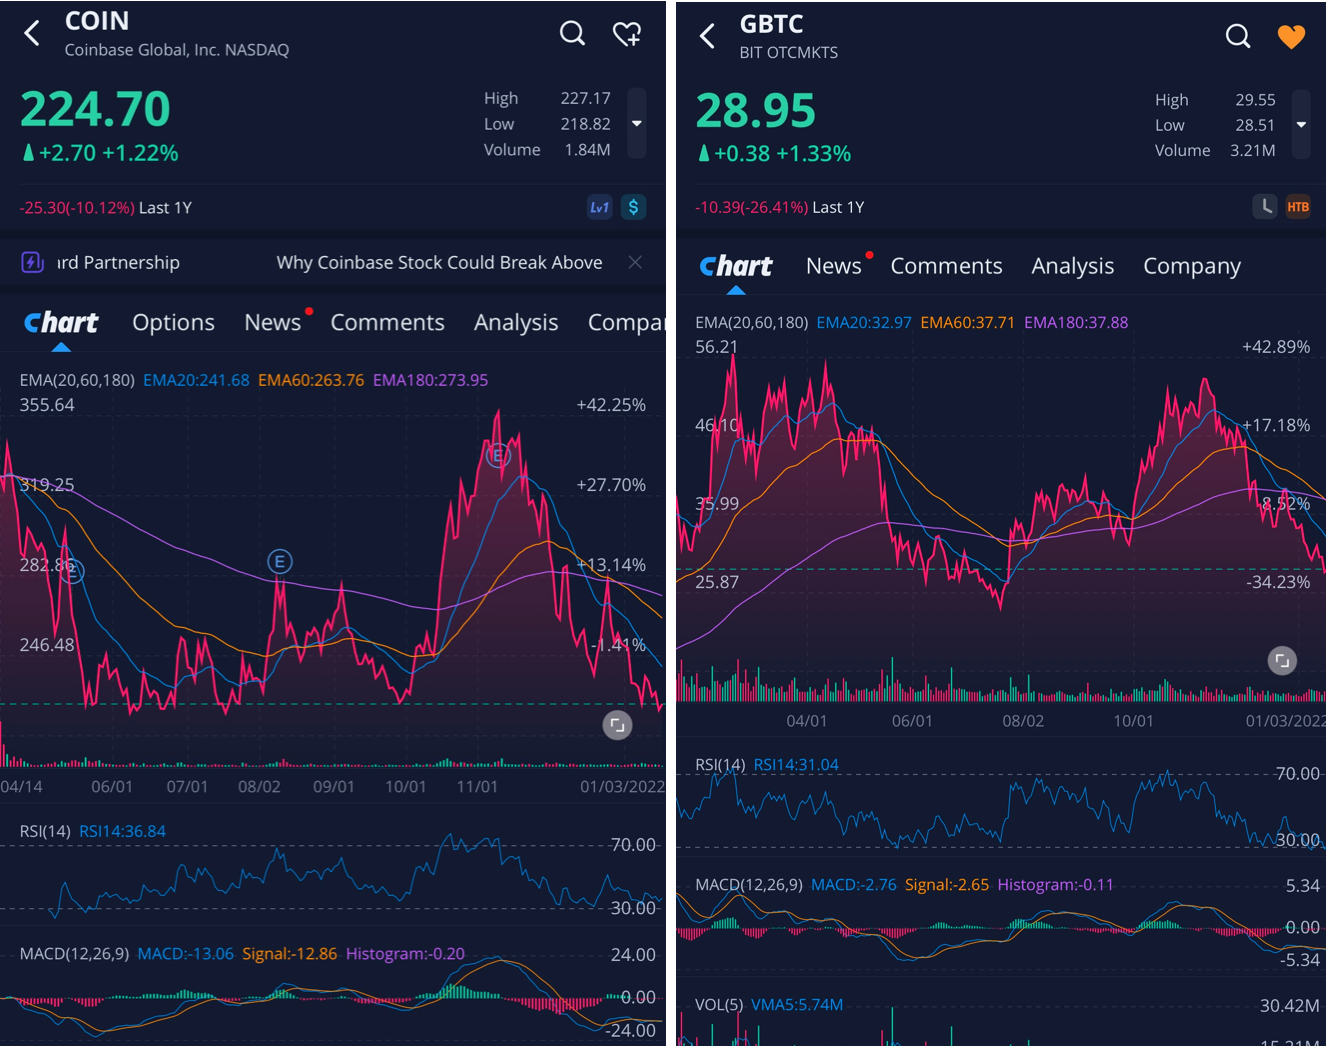This screenshot has width=1326, height=1046.
Task: Tap GBTC VOL(5) indicator label
Action: (x=719, y=1005)
